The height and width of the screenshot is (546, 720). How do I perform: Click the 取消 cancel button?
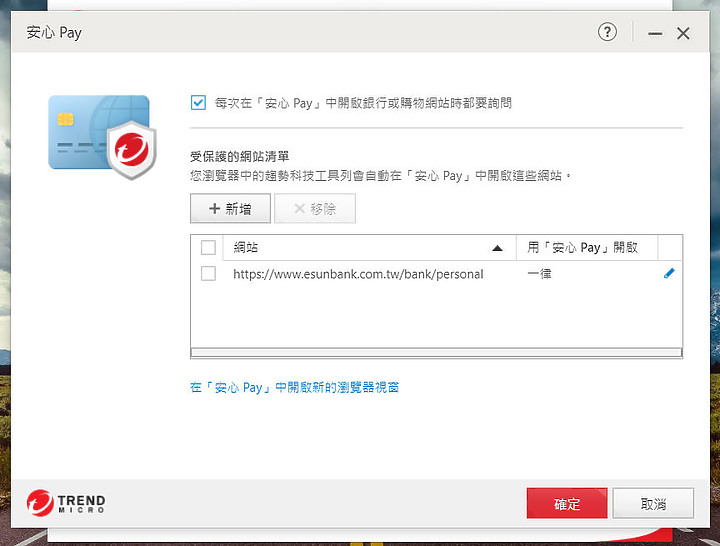point(653,503)
